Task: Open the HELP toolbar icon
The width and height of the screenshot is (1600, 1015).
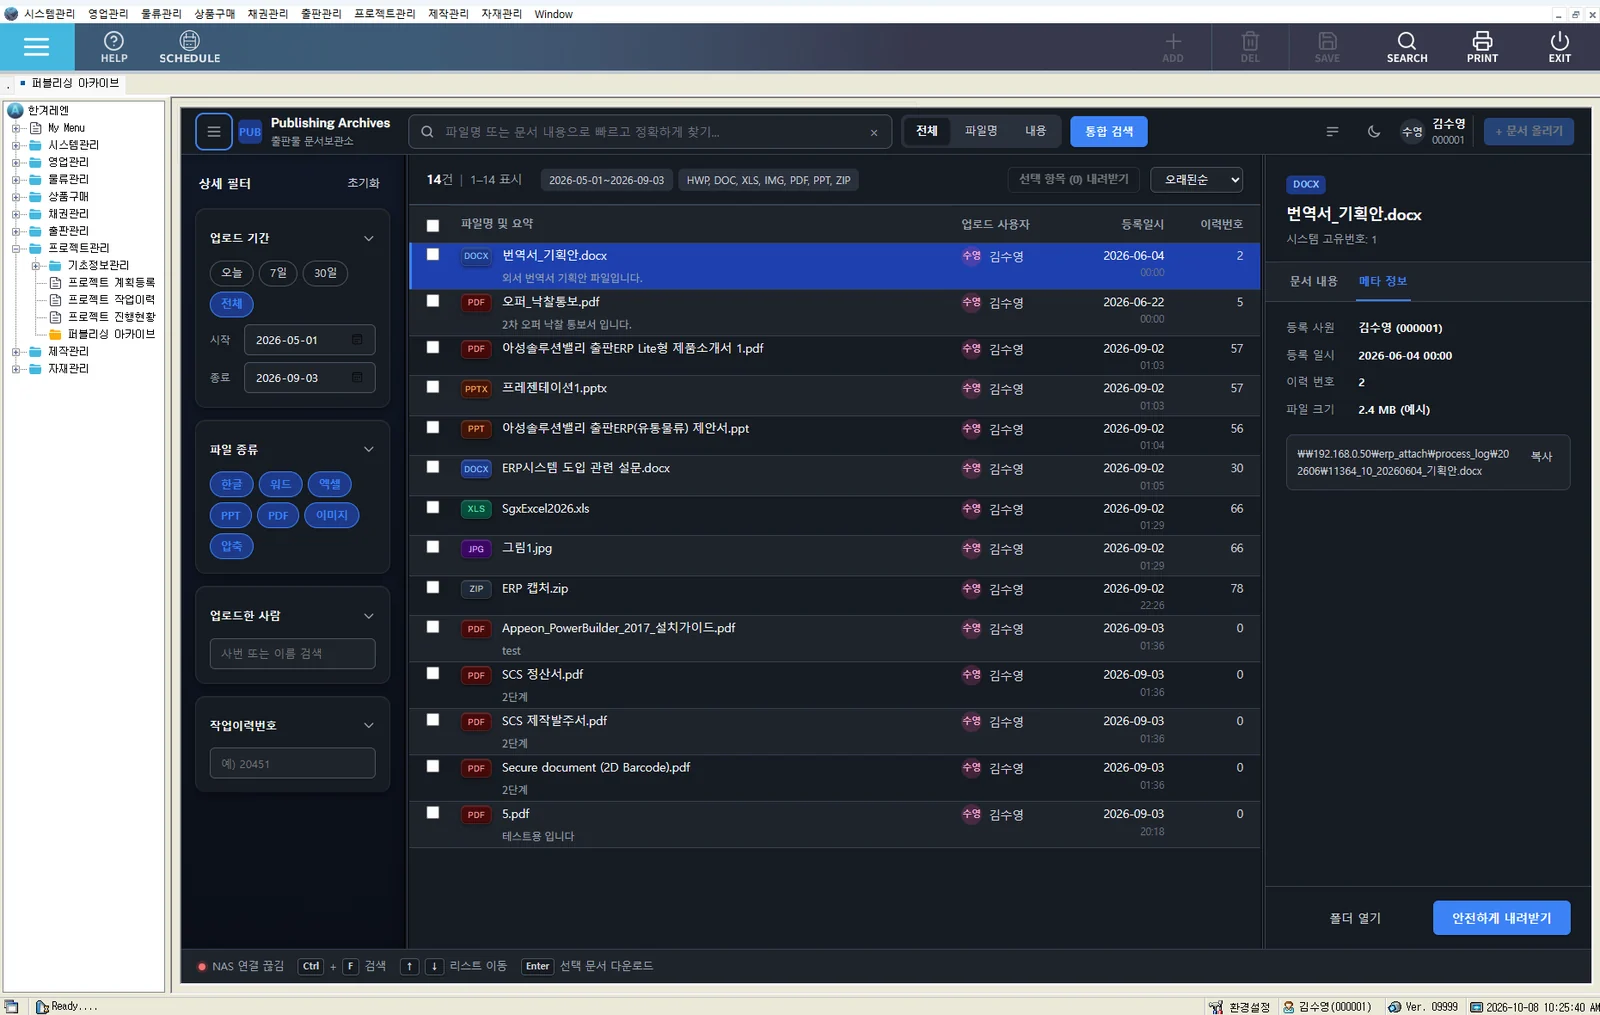Action: point(114,46)
